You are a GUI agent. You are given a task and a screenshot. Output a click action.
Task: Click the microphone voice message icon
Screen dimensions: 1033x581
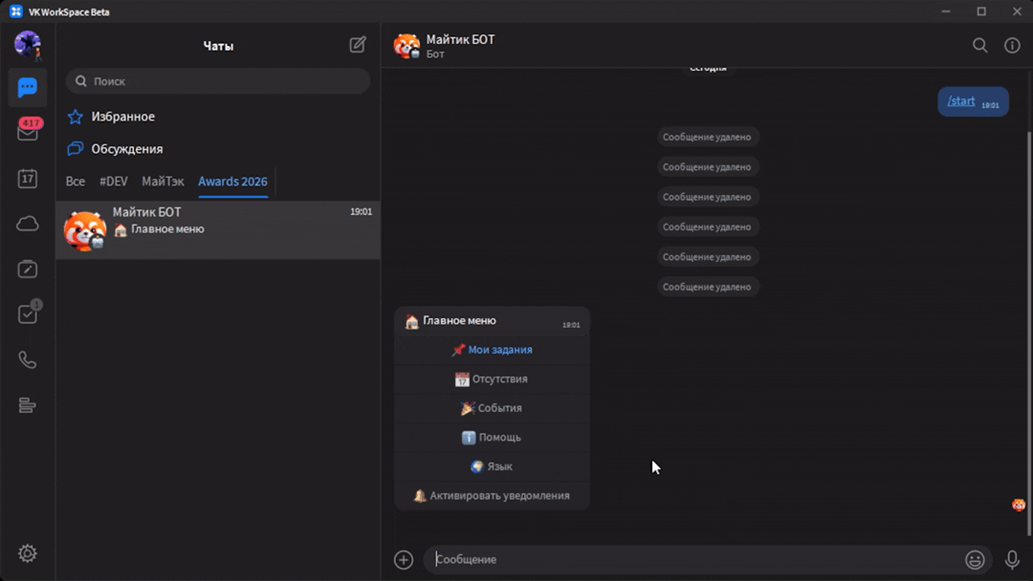[x=1012, y=560]
